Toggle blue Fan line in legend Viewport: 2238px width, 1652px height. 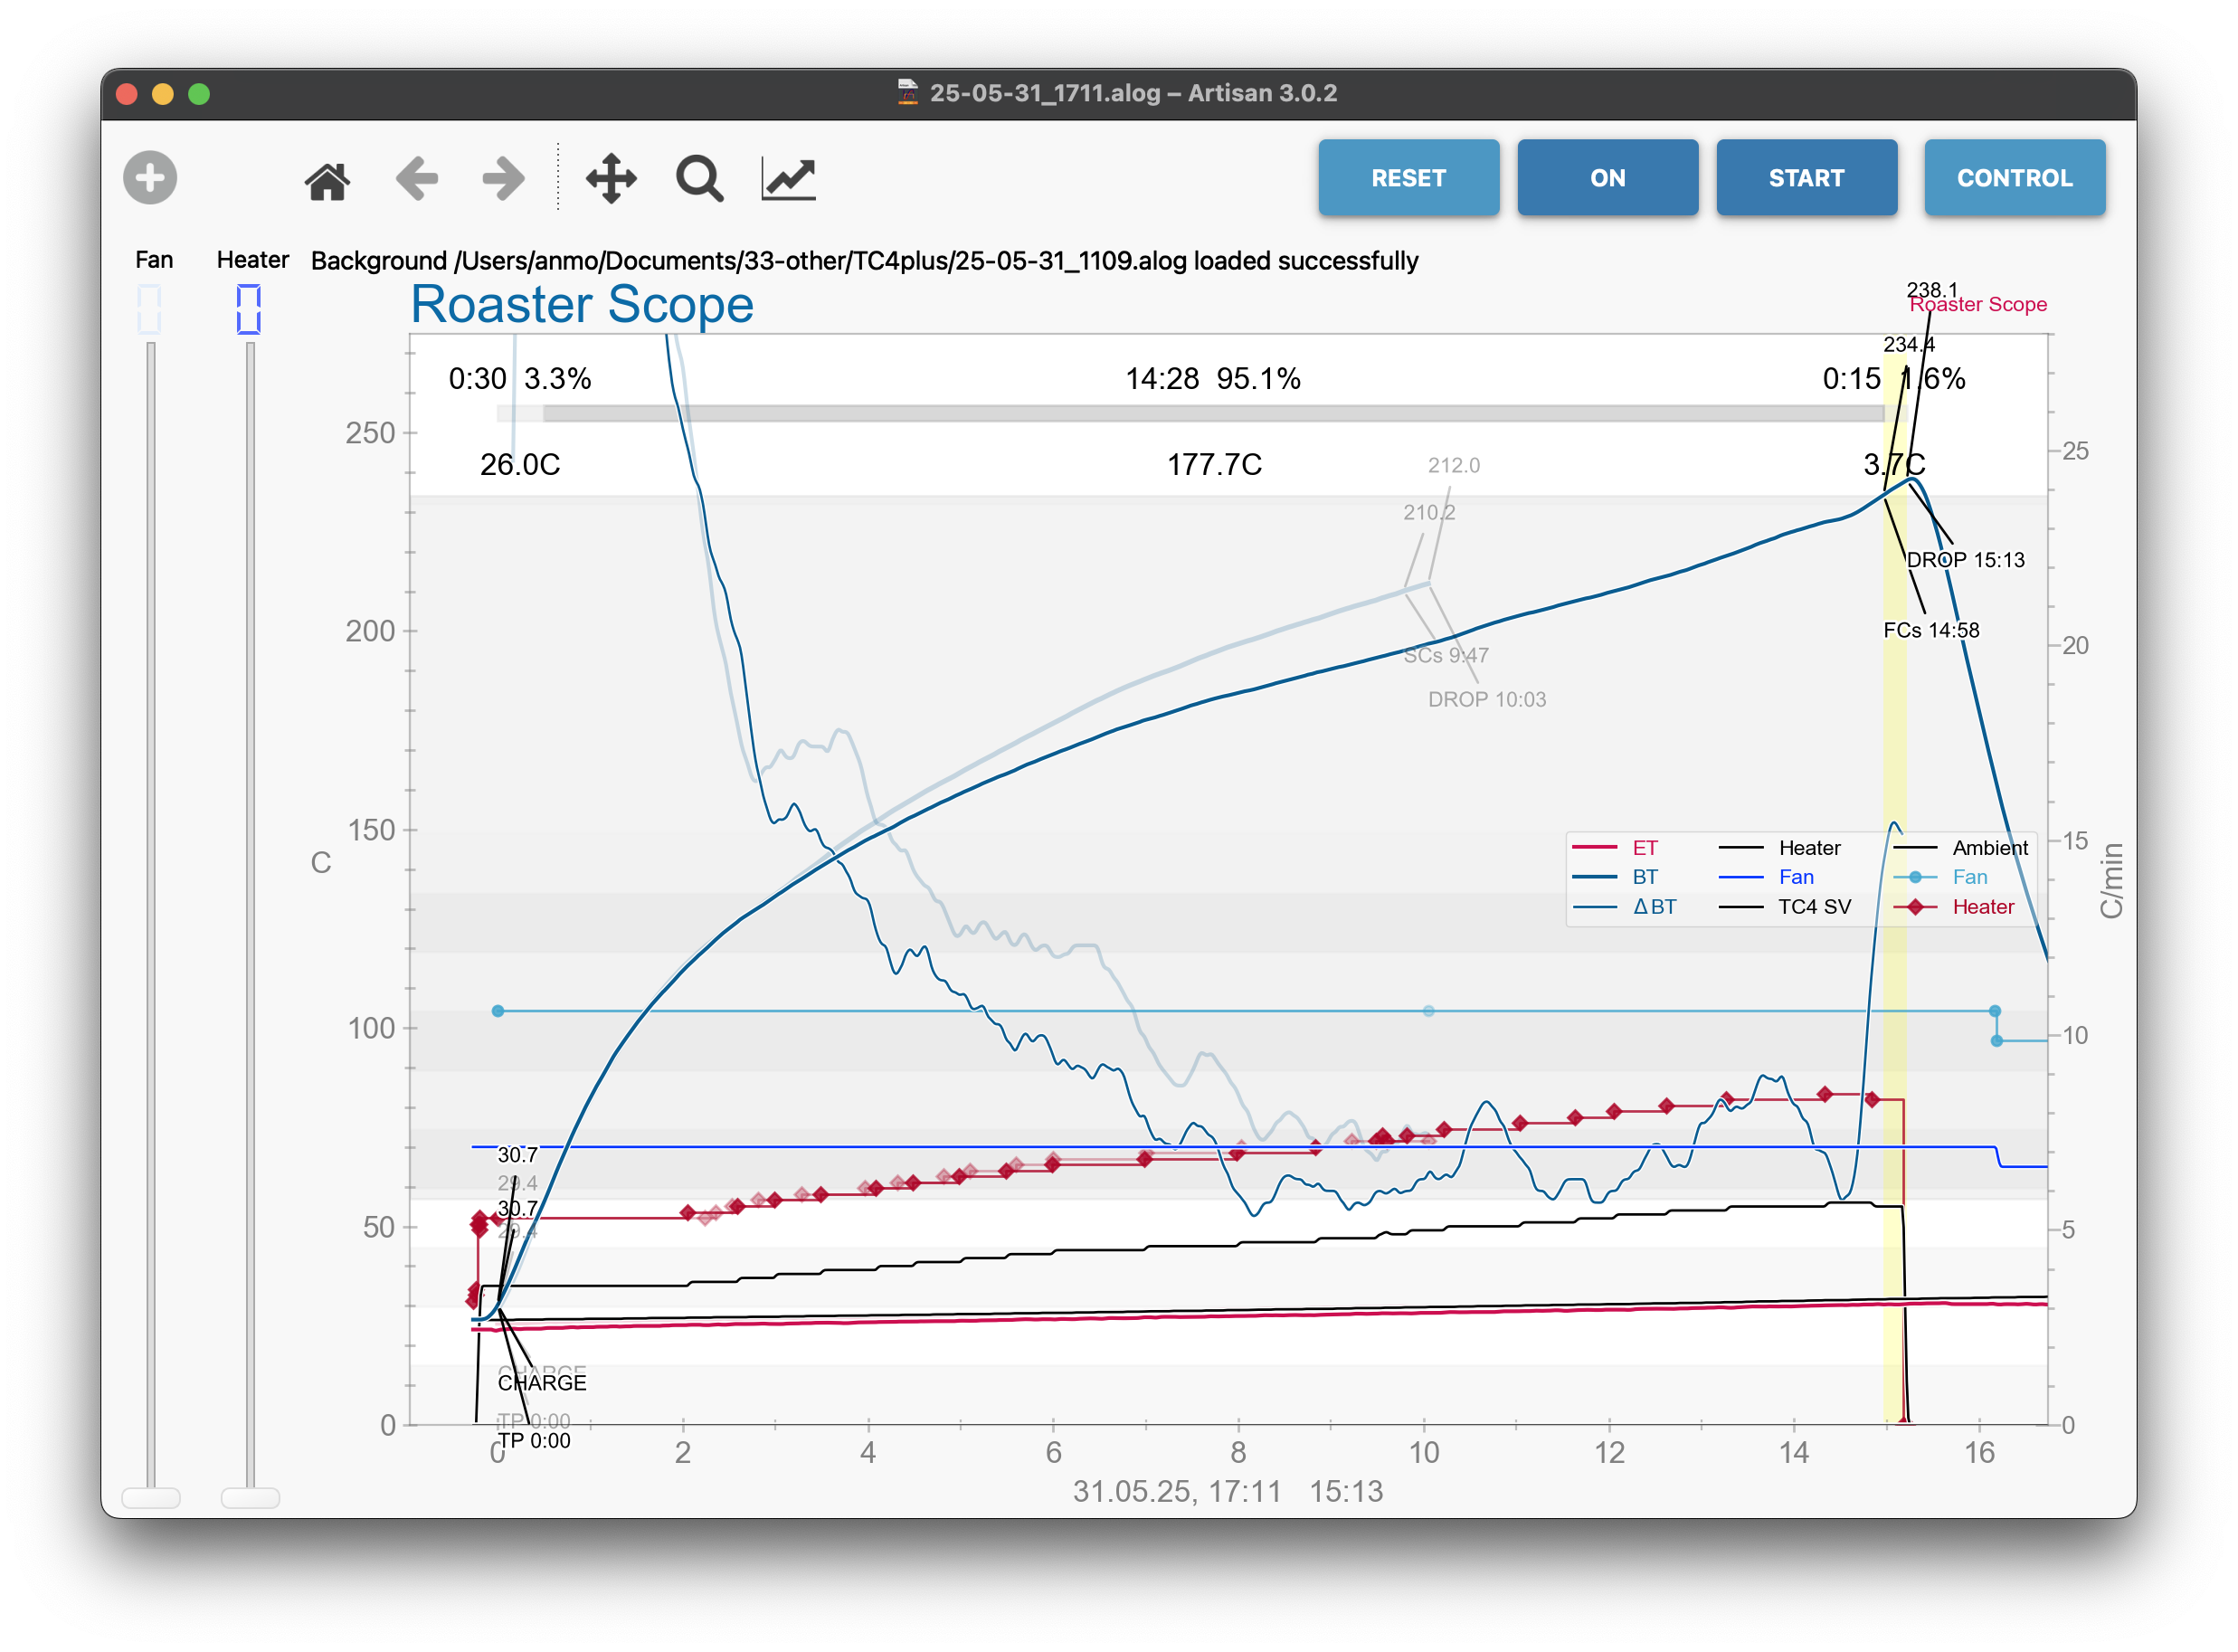[x=1767, y=877]
